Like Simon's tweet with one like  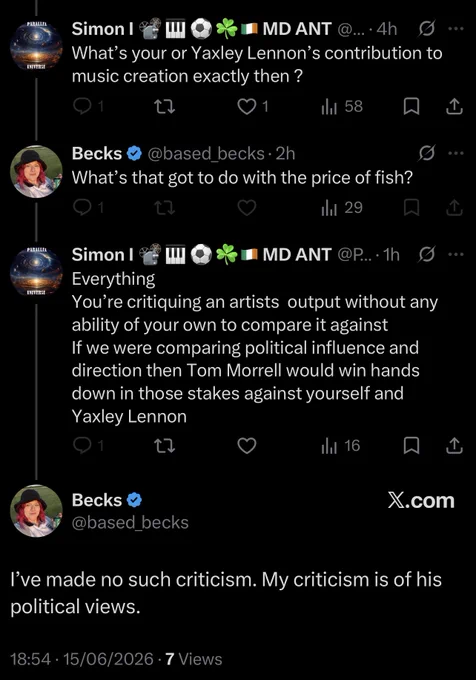tap(253, 106)
